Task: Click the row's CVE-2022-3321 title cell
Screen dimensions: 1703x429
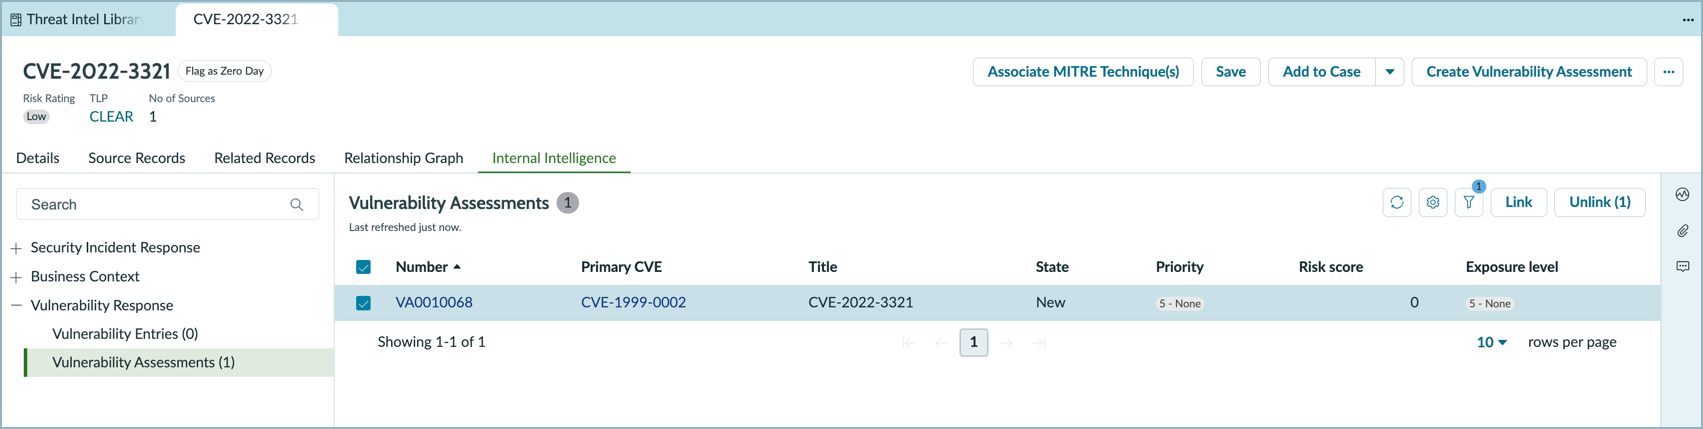Action: pyautogui.click(x=861, y=302)
